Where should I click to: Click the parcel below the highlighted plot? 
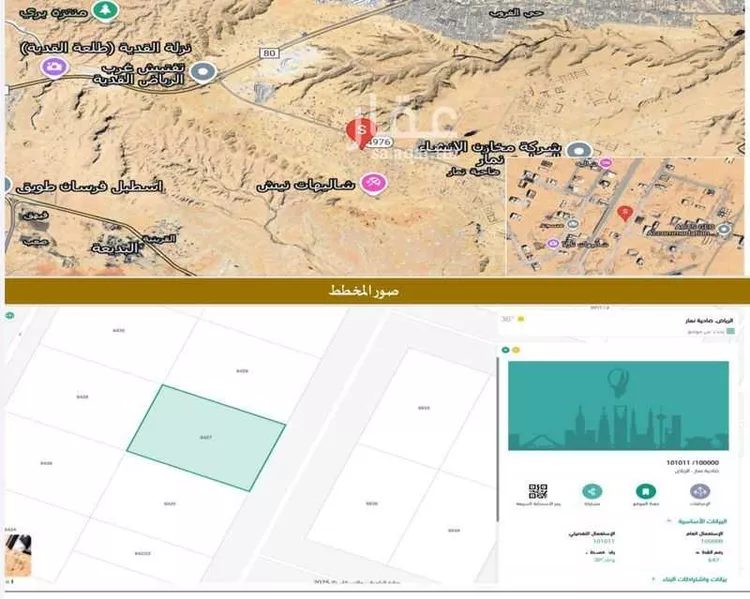pyautogui.click(x=170, y=503)
